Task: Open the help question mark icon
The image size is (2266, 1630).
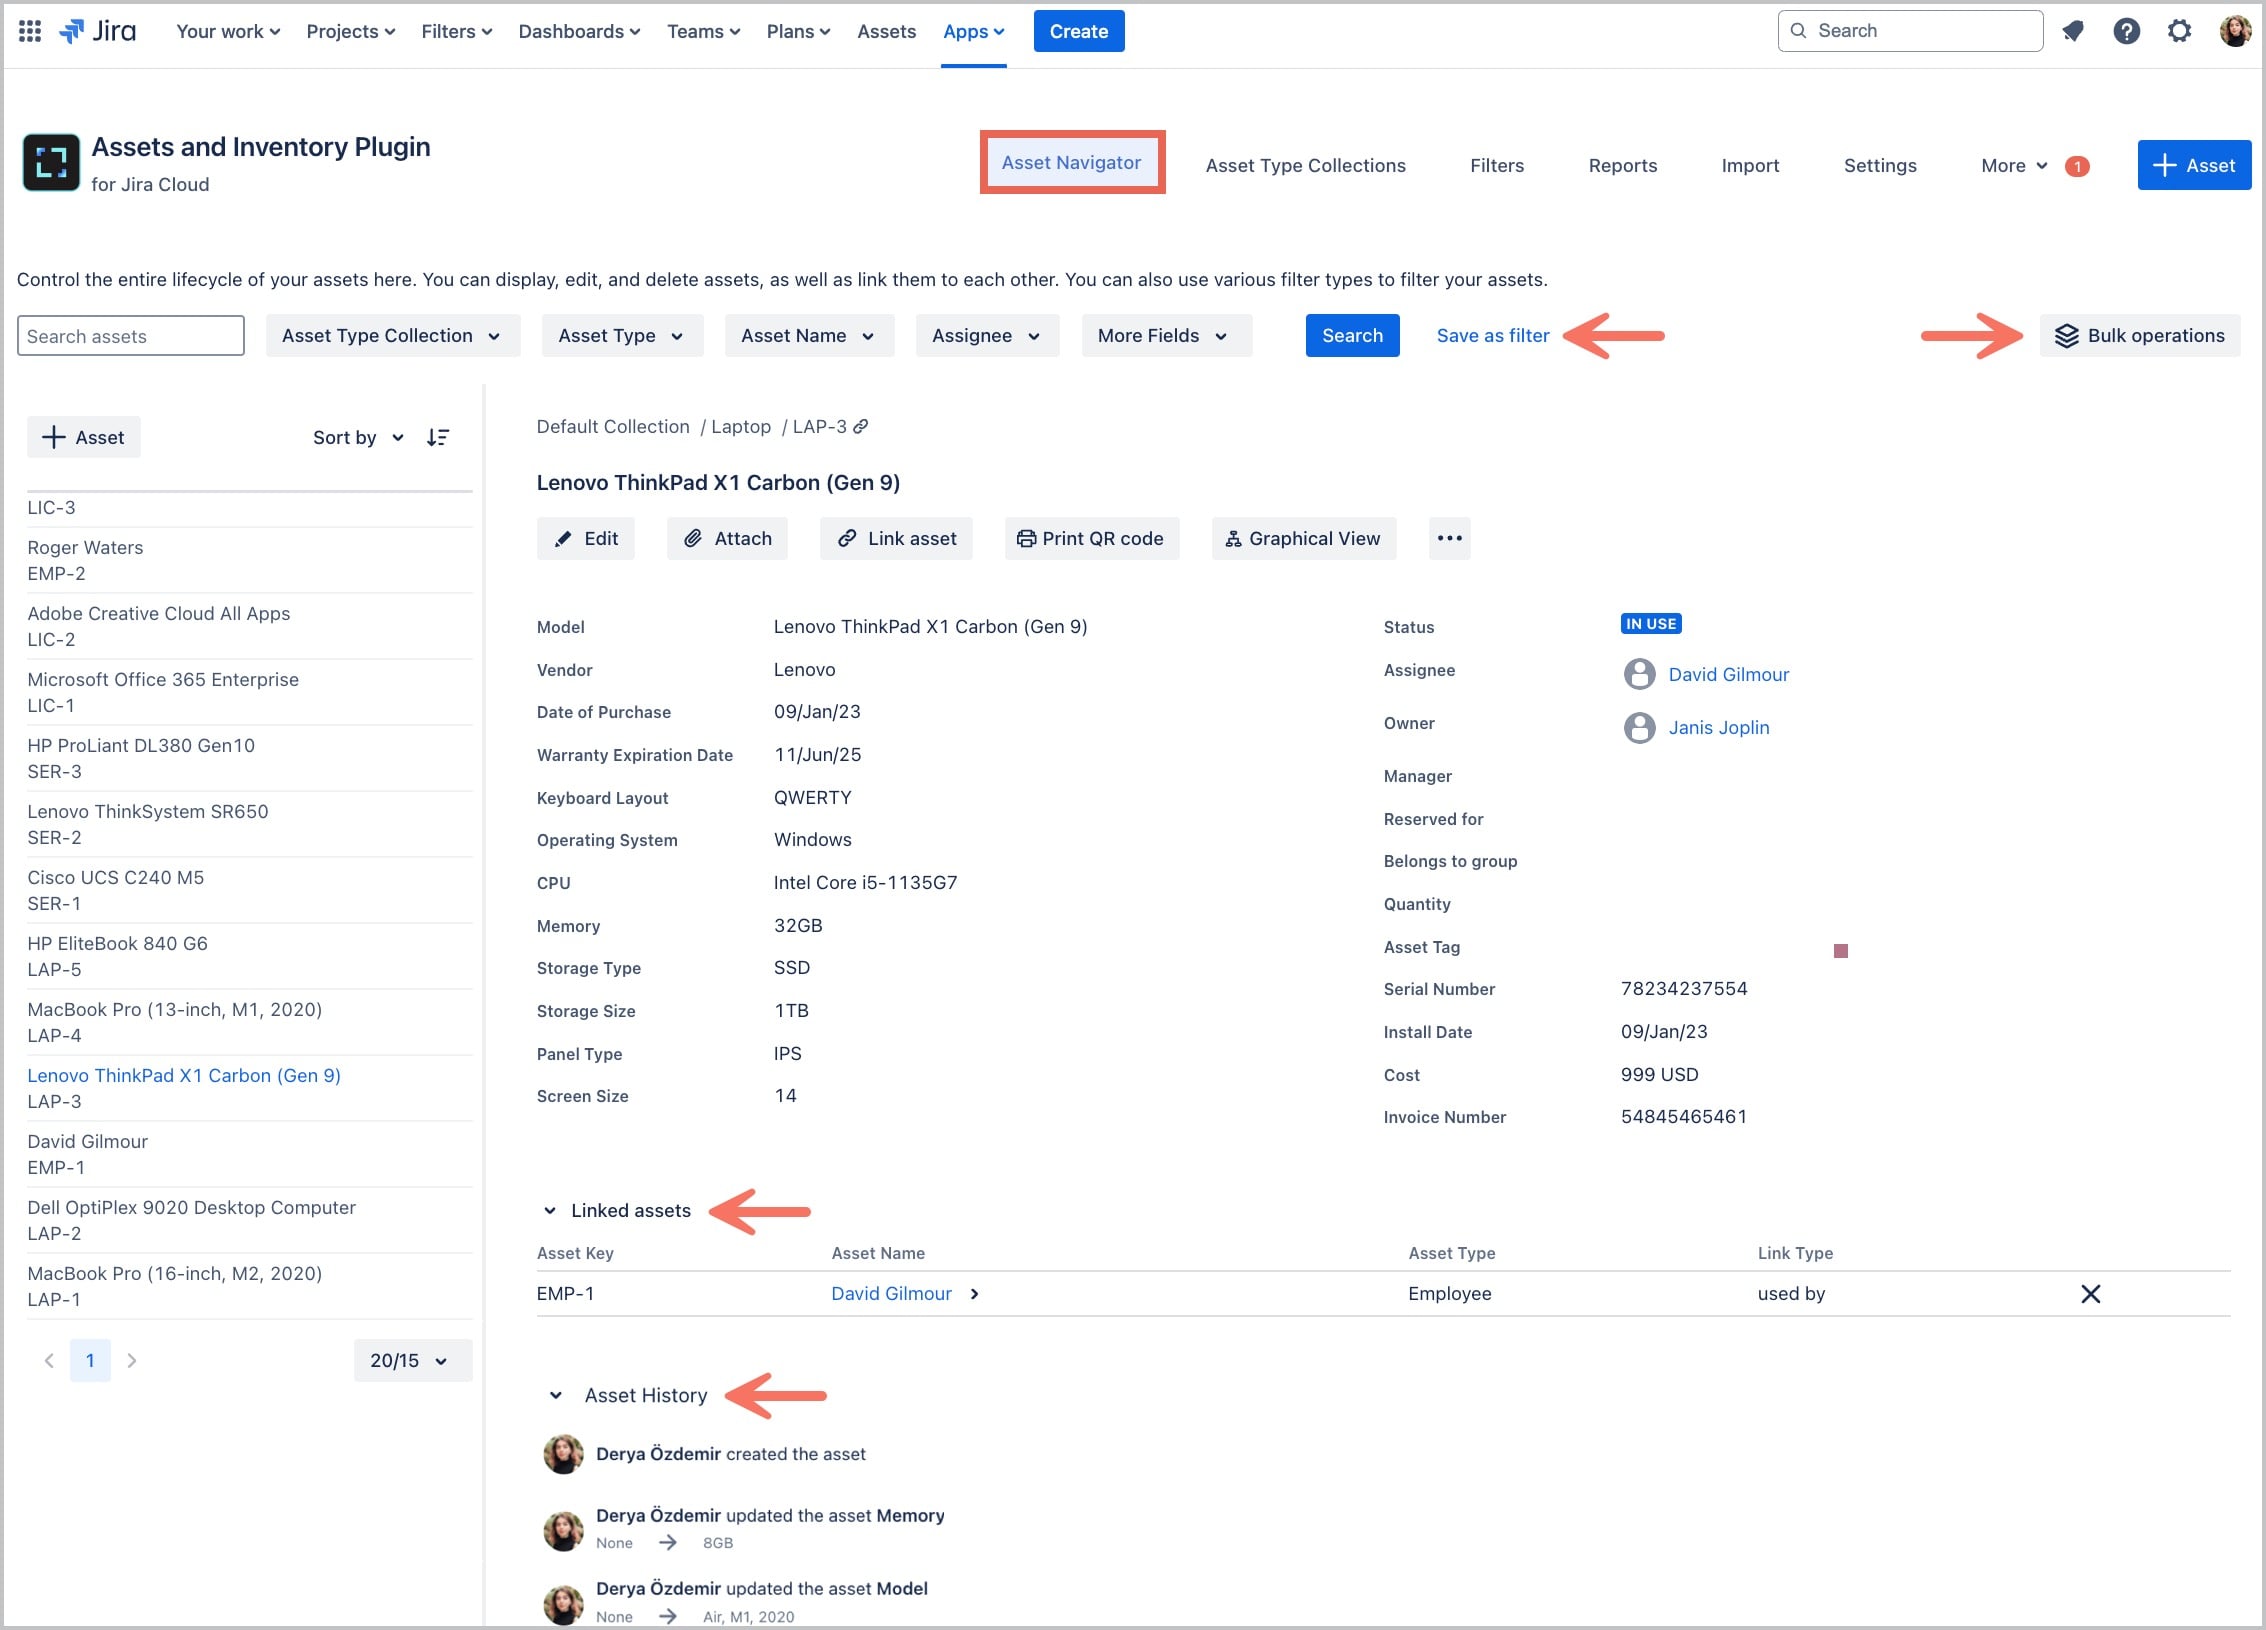Action: 2126,31
